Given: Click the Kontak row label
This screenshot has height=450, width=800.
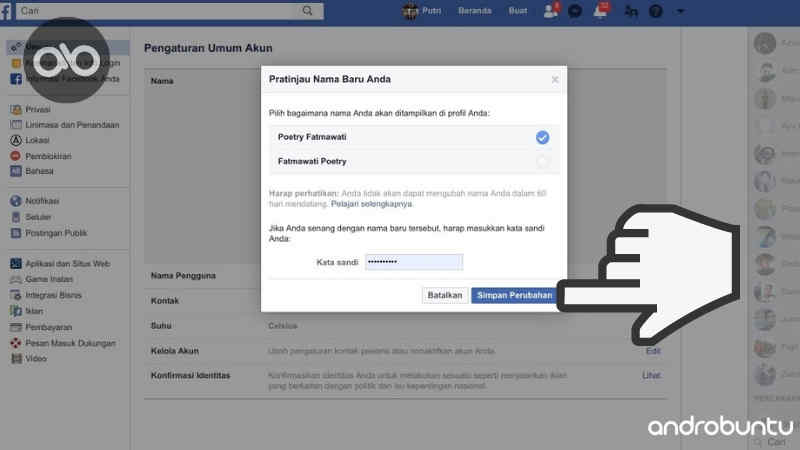Looking at the screenshot, I should point(165,301).
